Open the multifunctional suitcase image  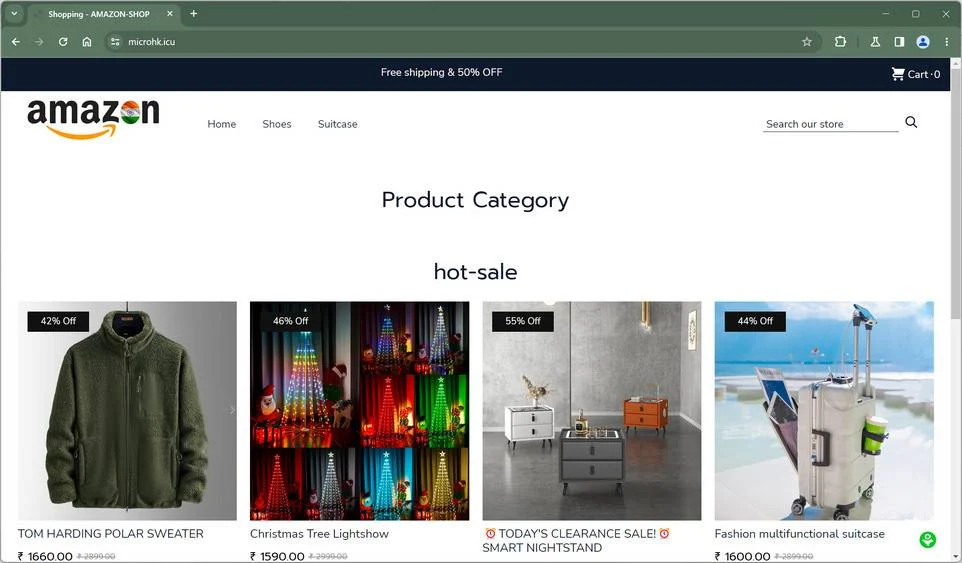824,410
